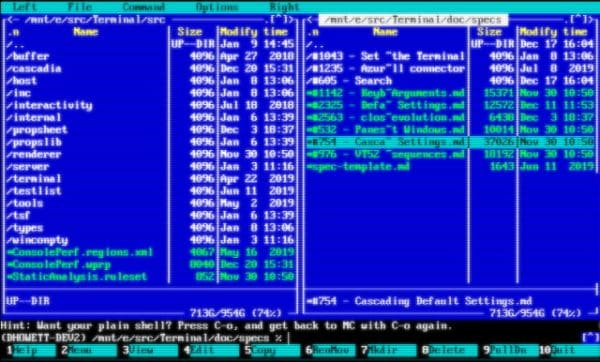Click right panel history back arrow
The width and height of the screenshot is (600, 362).
tap(311, 19)
